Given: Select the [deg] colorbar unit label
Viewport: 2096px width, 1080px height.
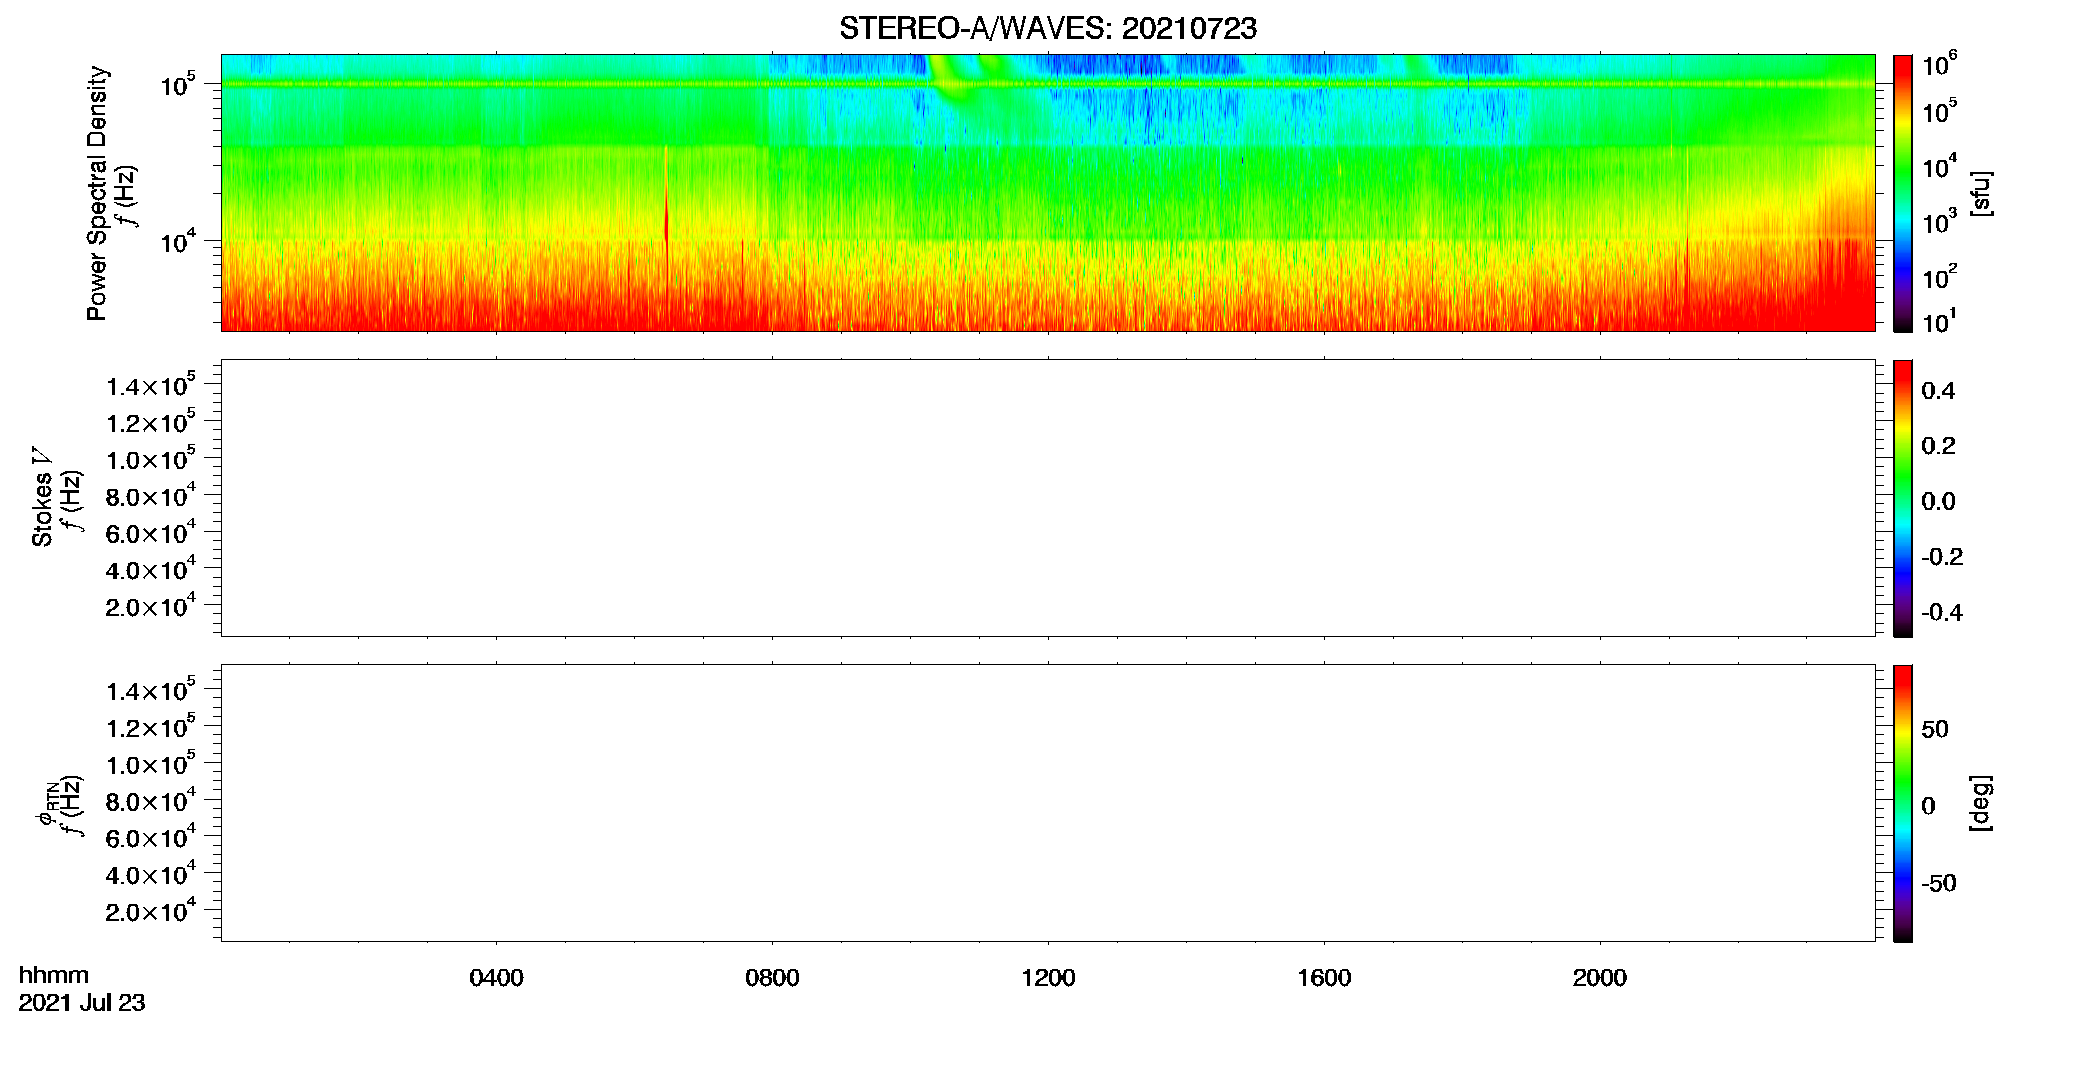Looking at the screenshot, I should [x=1981, y=802].
